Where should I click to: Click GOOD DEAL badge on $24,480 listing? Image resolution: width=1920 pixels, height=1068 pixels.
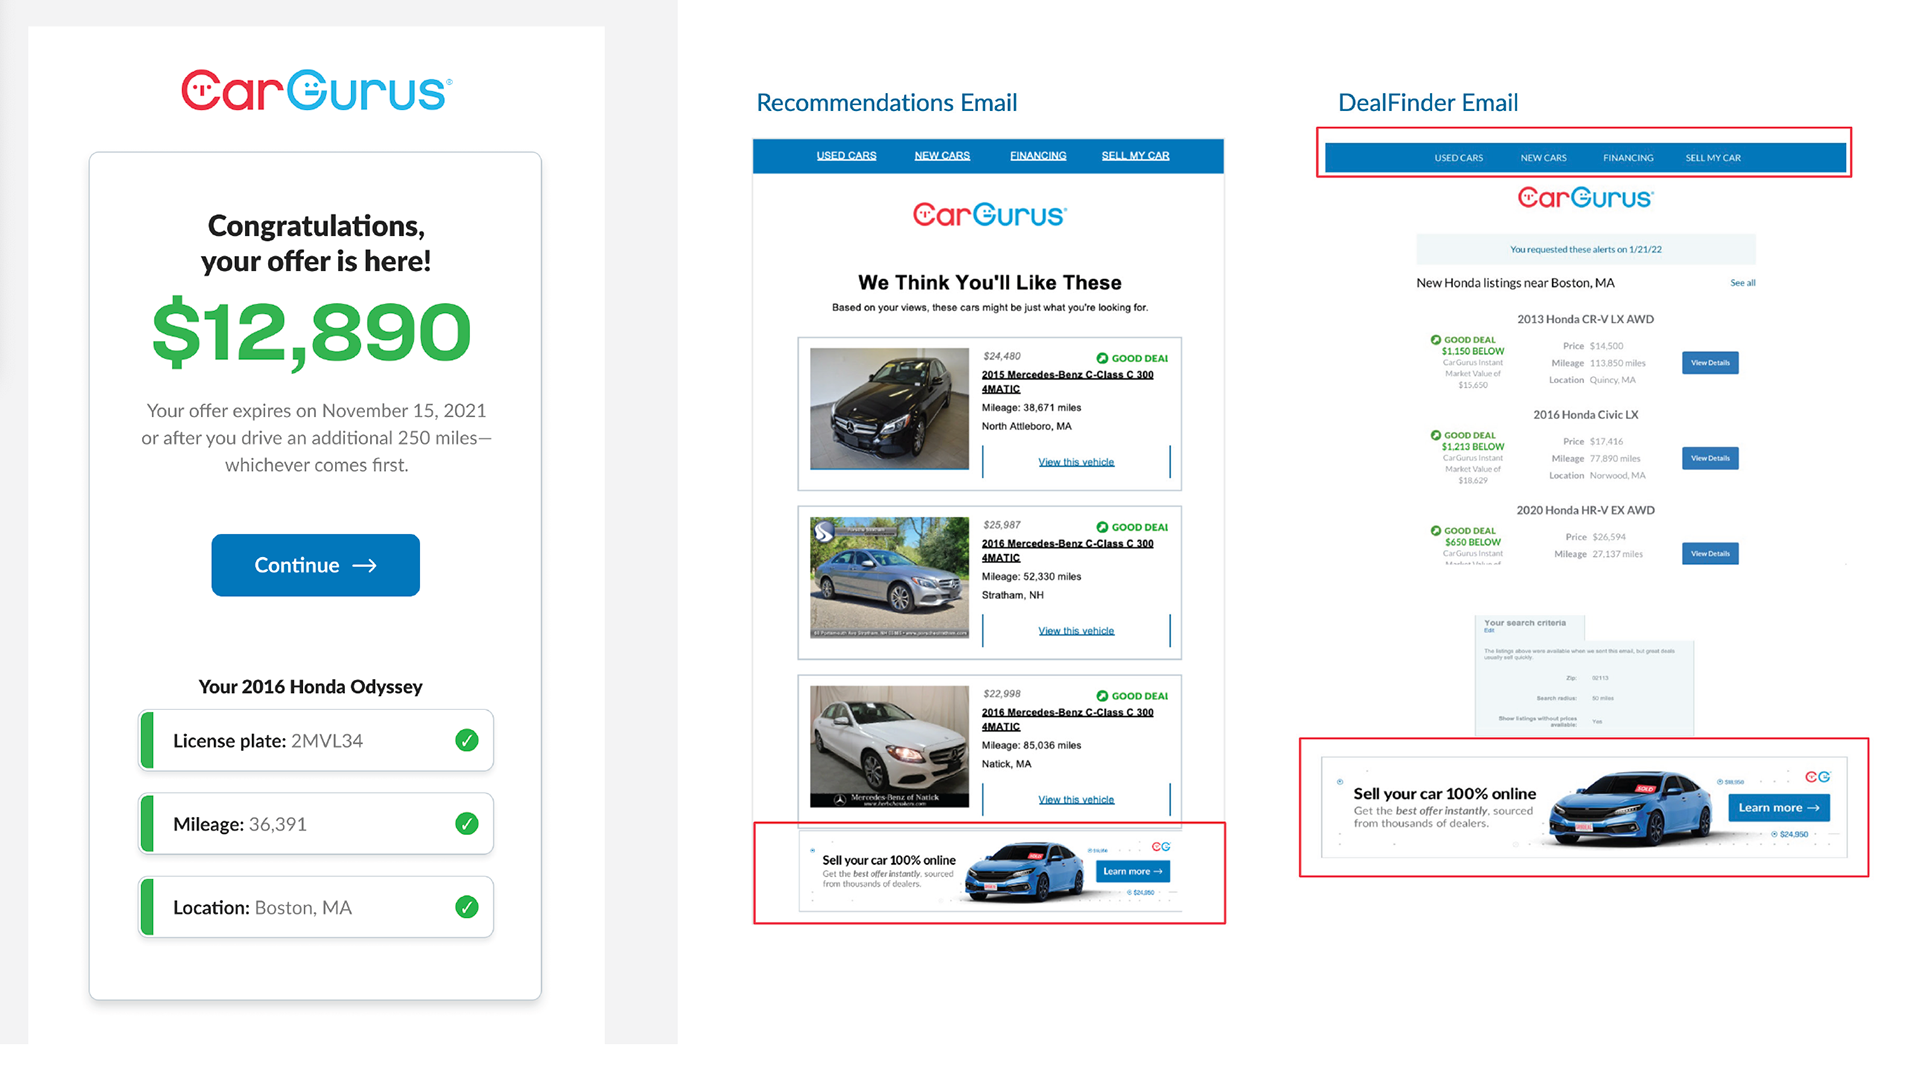[1132, 358]
